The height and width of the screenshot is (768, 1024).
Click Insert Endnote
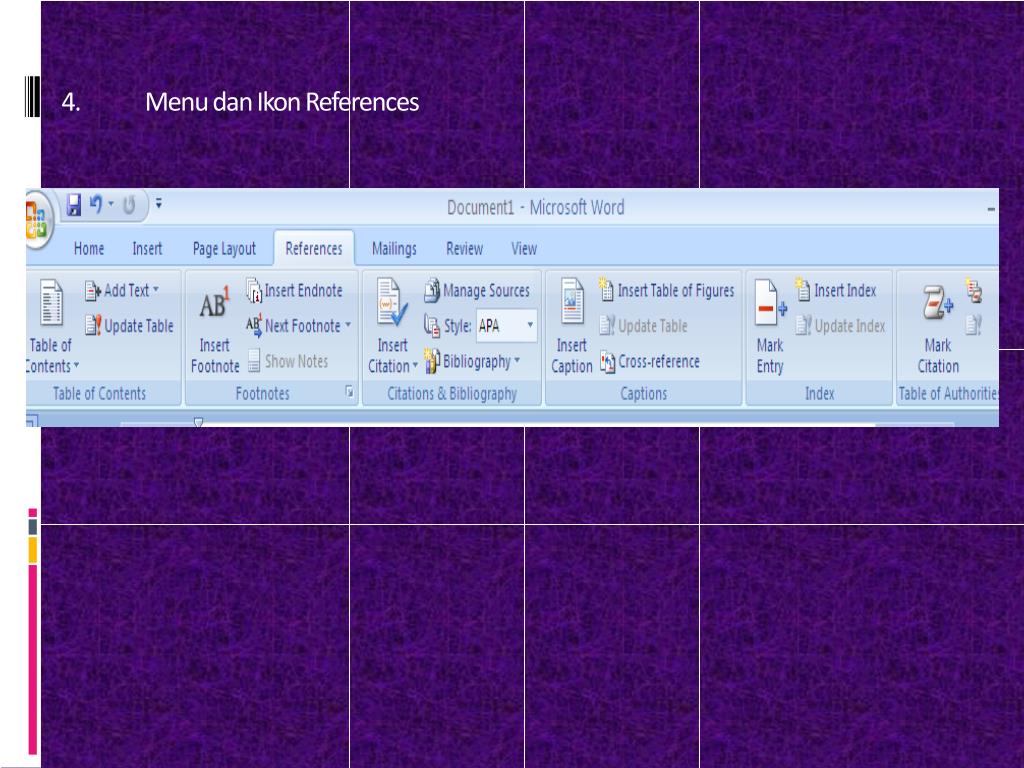click(294, 291)
